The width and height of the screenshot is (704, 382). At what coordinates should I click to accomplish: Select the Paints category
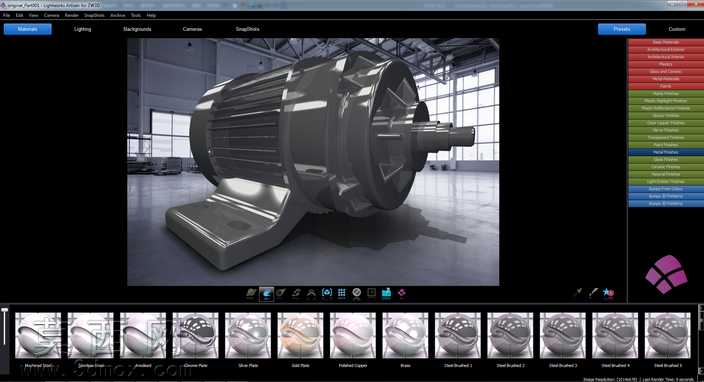tap(665, 86)
